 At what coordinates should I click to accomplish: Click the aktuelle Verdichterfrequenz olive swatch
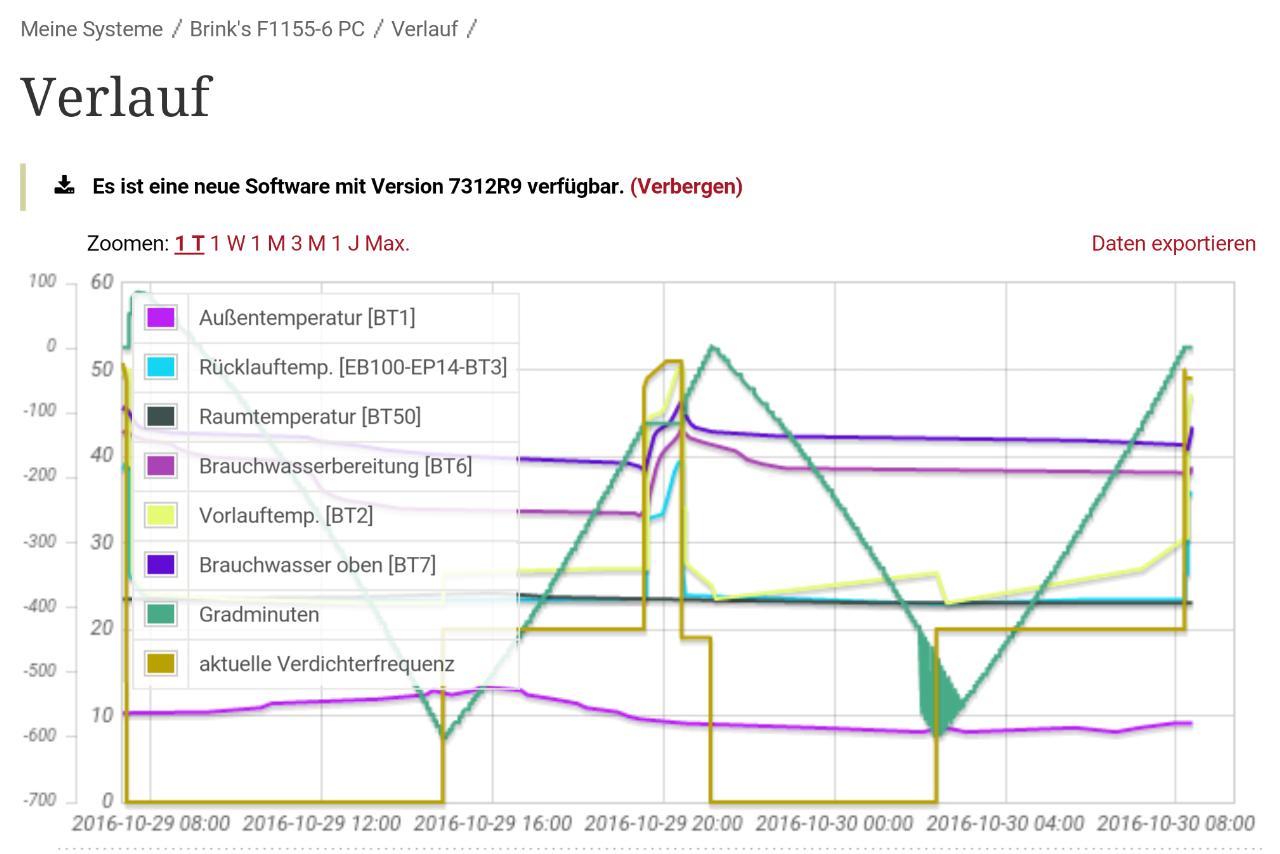click(161, 663)
